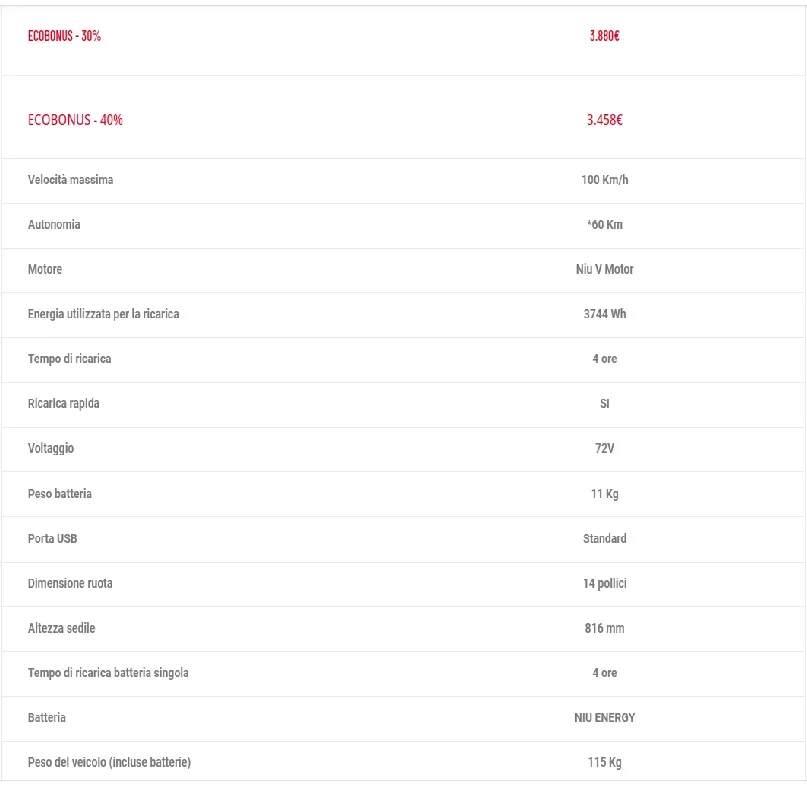
Task: Select the 100 Km/h value
Action: (x=604, y=180)
